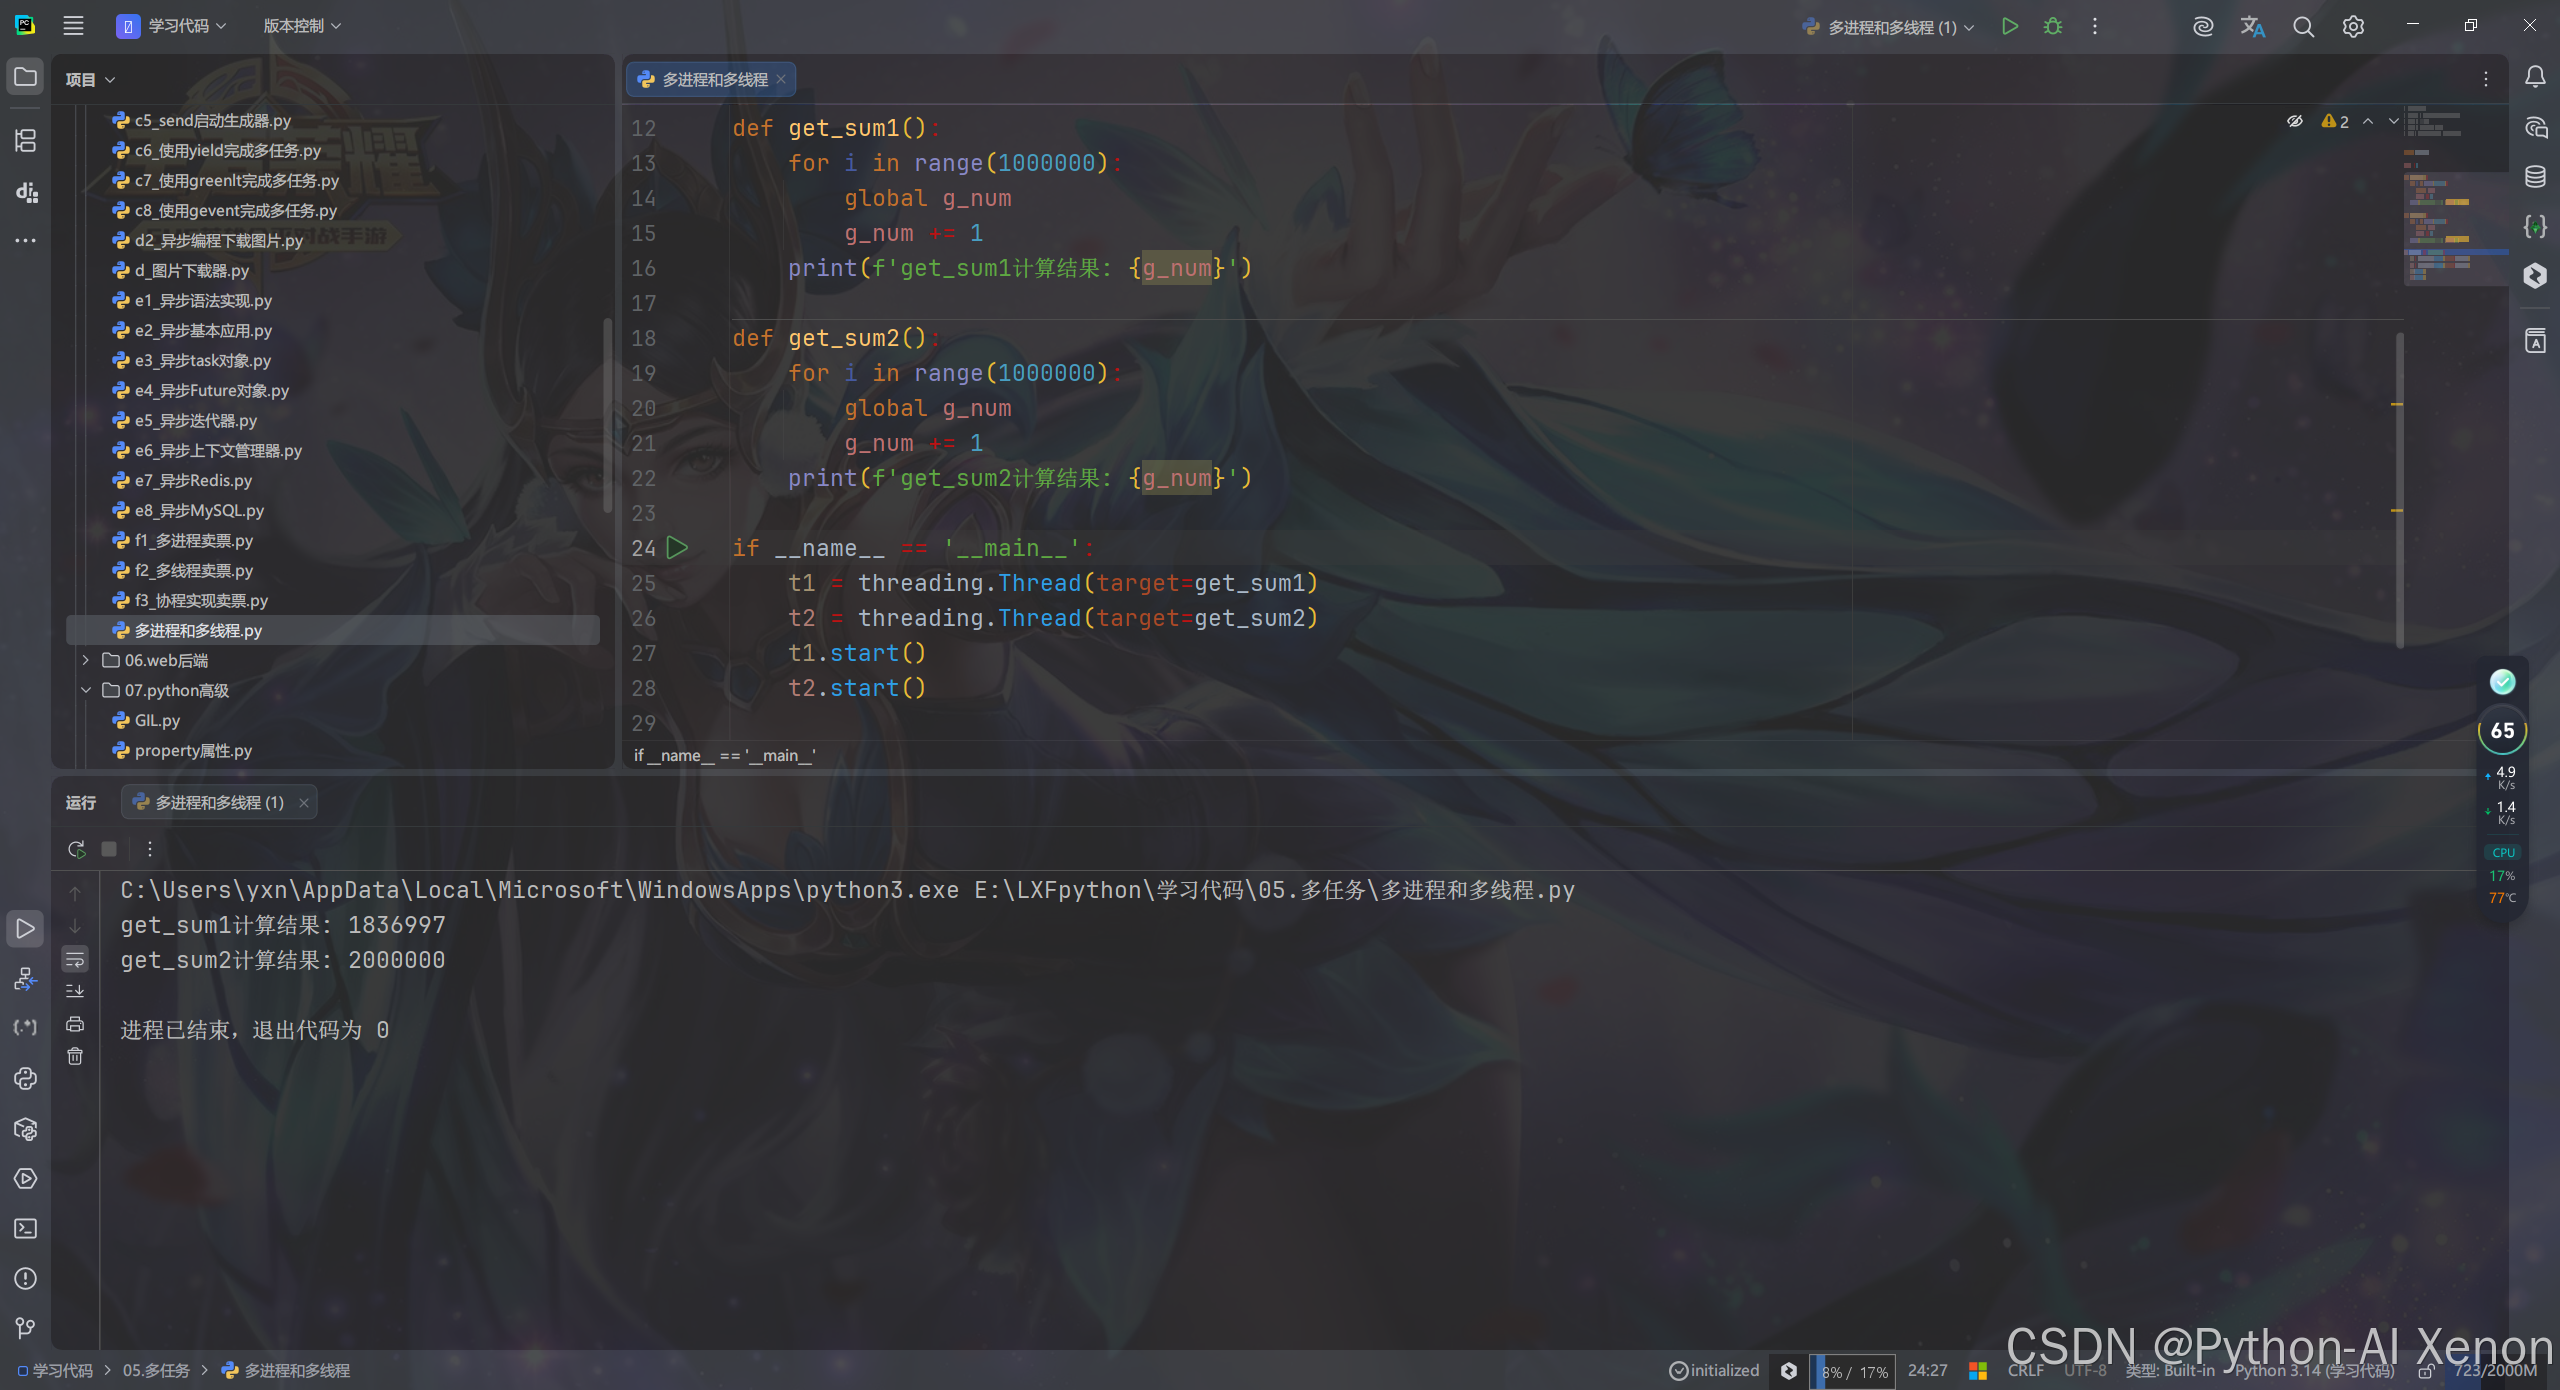Click the Run green play button in toolbar
The height and width of the screenshot is (1390, 2560).
[x=2010, y=27]
